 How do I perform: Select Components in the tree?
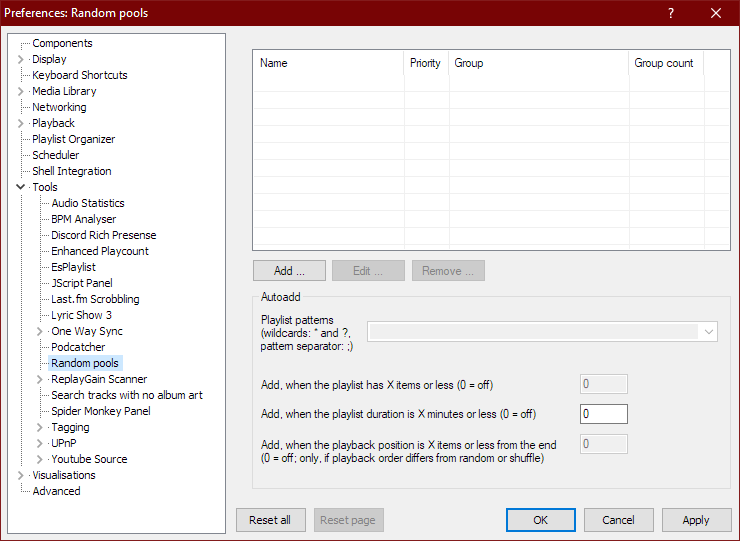click(x=62, y=43)
